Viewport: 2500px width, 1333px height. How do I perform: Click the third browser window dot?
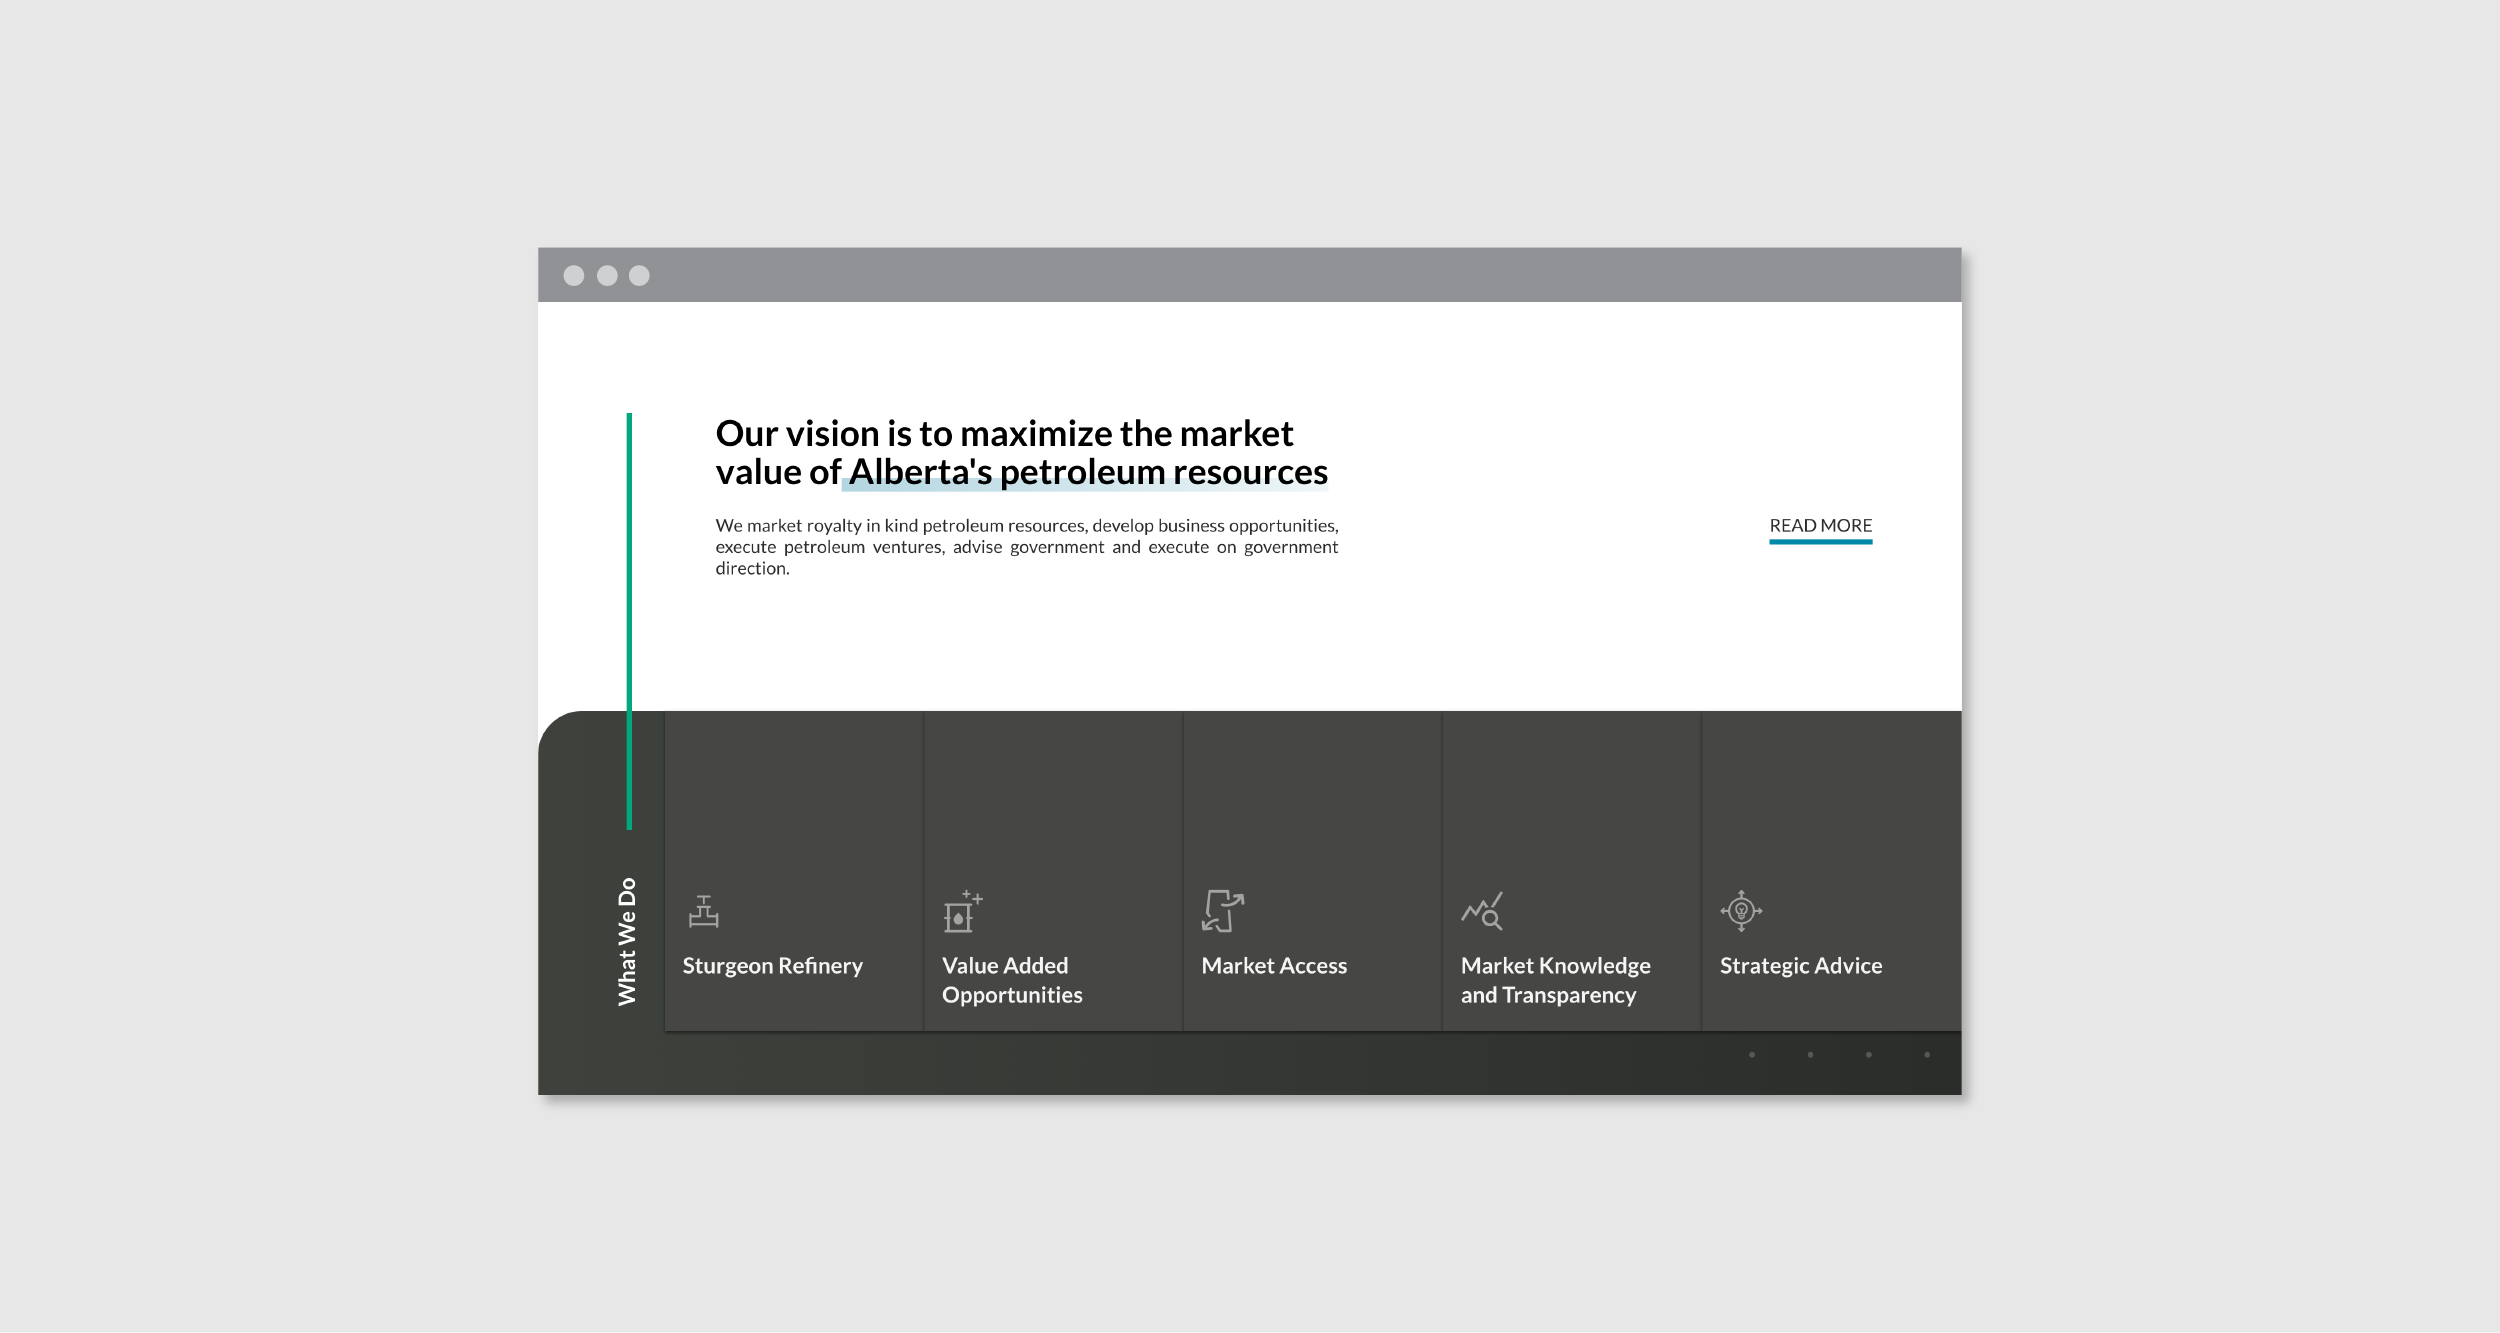pyautogui.click(x=640, y=276)
